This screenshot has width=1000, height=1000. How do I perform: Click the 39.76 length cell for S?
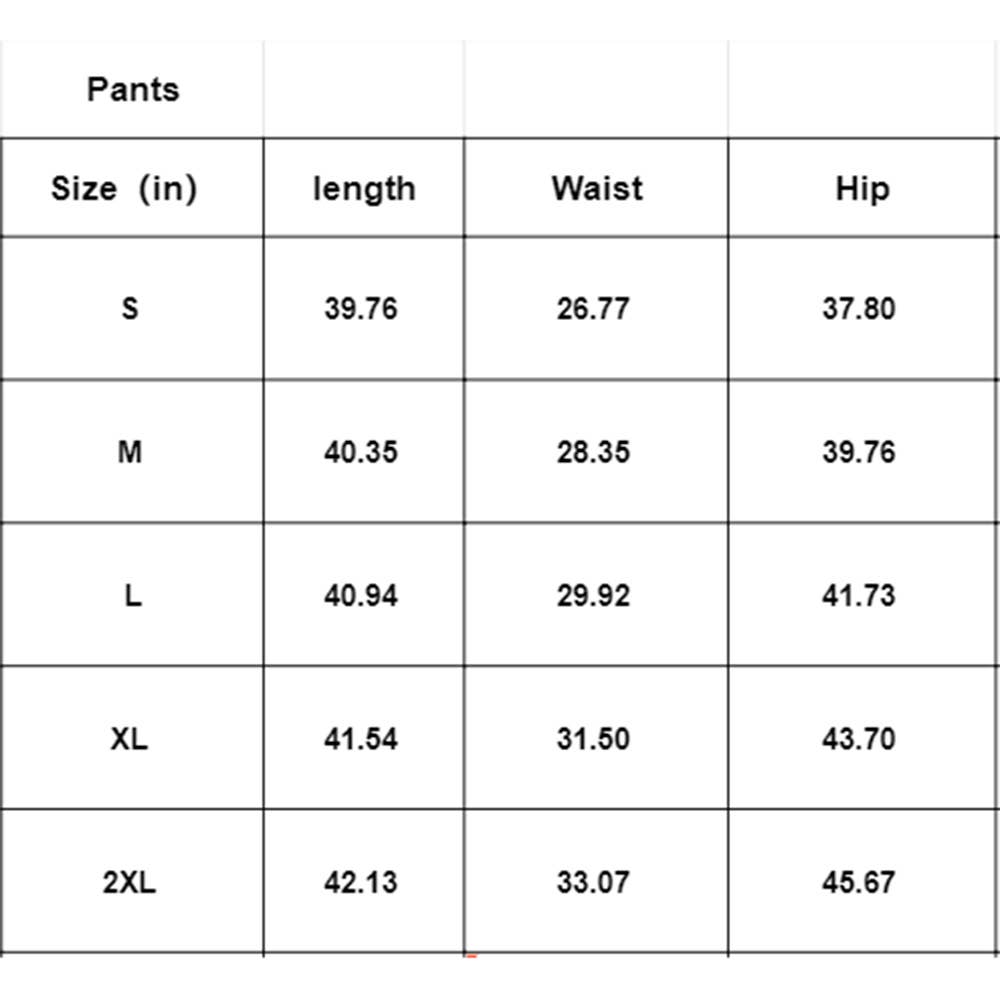click(360, 308)
